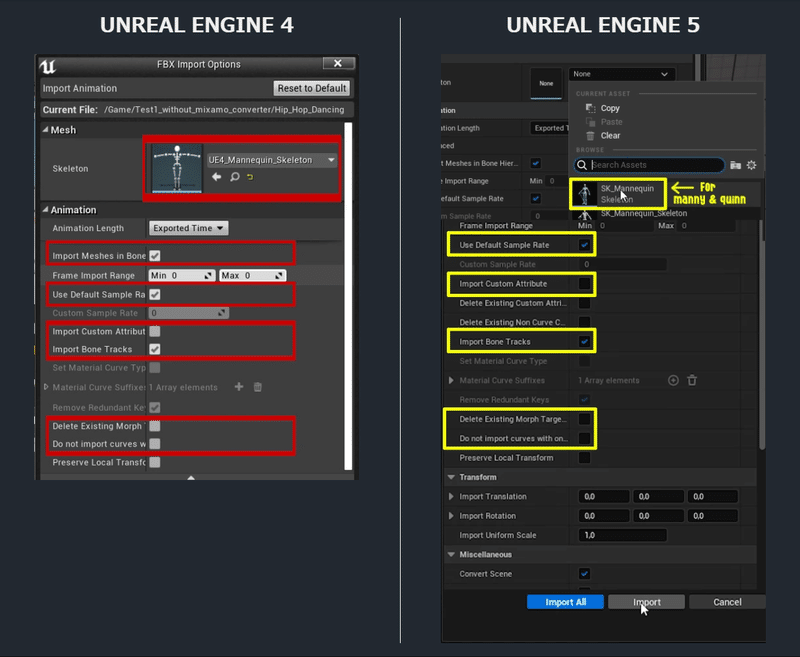800x657 pixels.
Task: Click the UE5 options panel scrollbar
Action: 762,335
